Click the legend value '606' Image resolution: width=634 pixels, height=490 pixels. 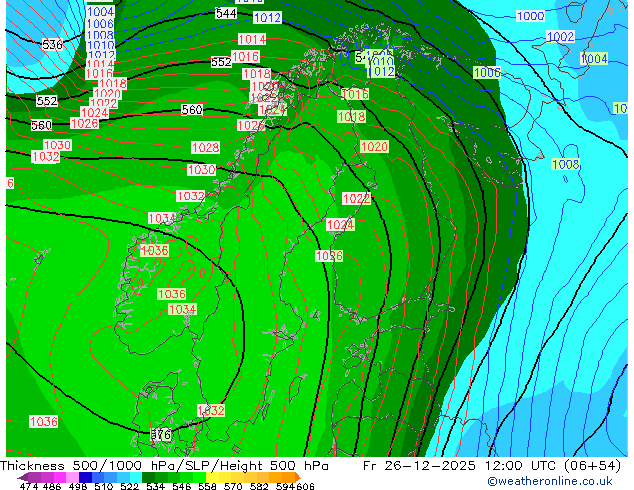(304, 486)
